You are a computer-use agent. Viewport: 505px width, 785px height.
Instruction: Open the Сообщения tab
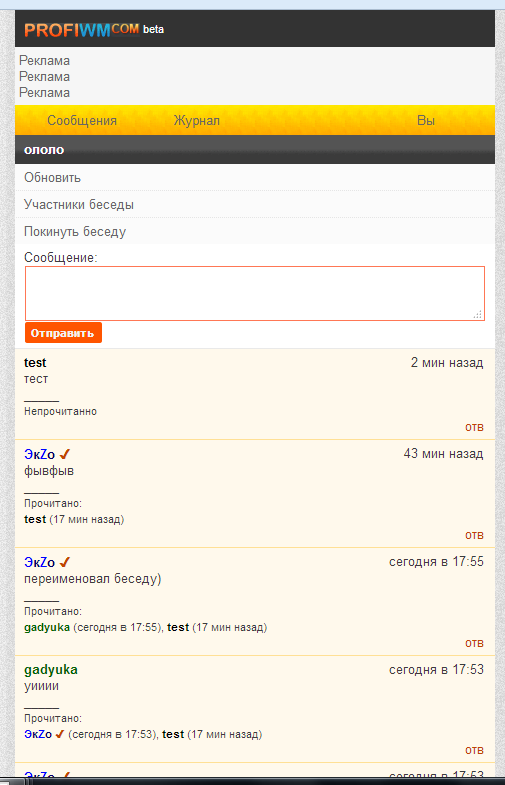point(82,121)
